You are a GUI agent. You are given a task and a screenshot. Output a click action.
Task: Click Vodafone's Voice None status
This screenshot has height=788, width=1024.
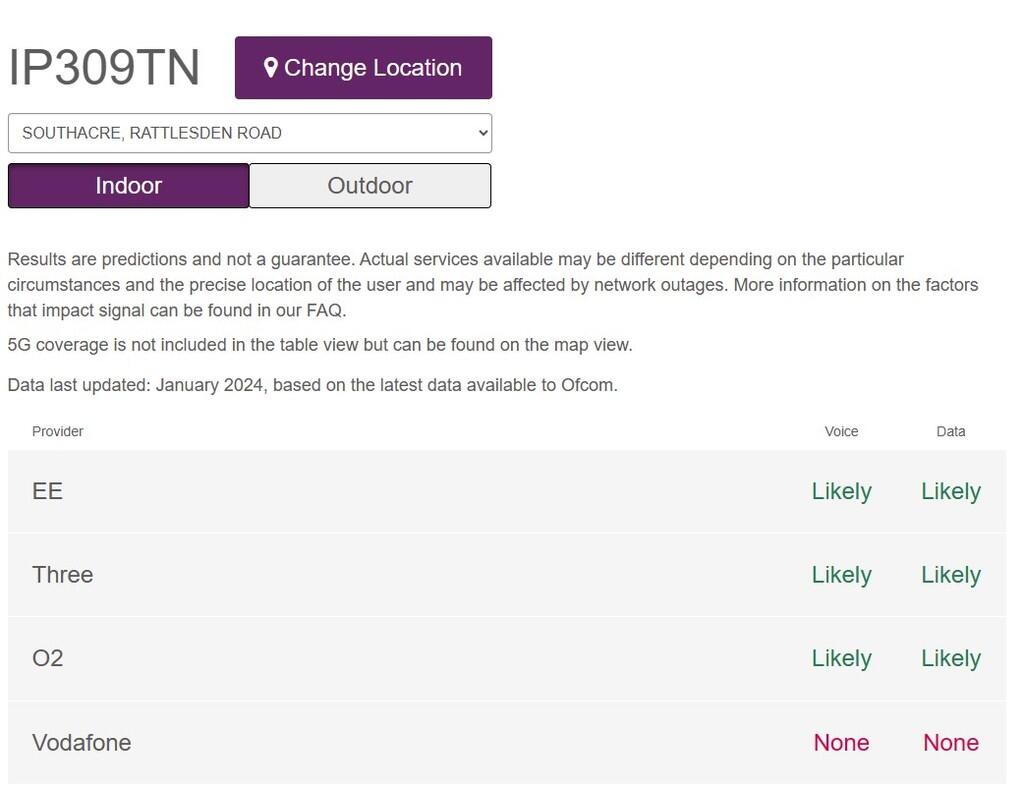pos(841,742)
